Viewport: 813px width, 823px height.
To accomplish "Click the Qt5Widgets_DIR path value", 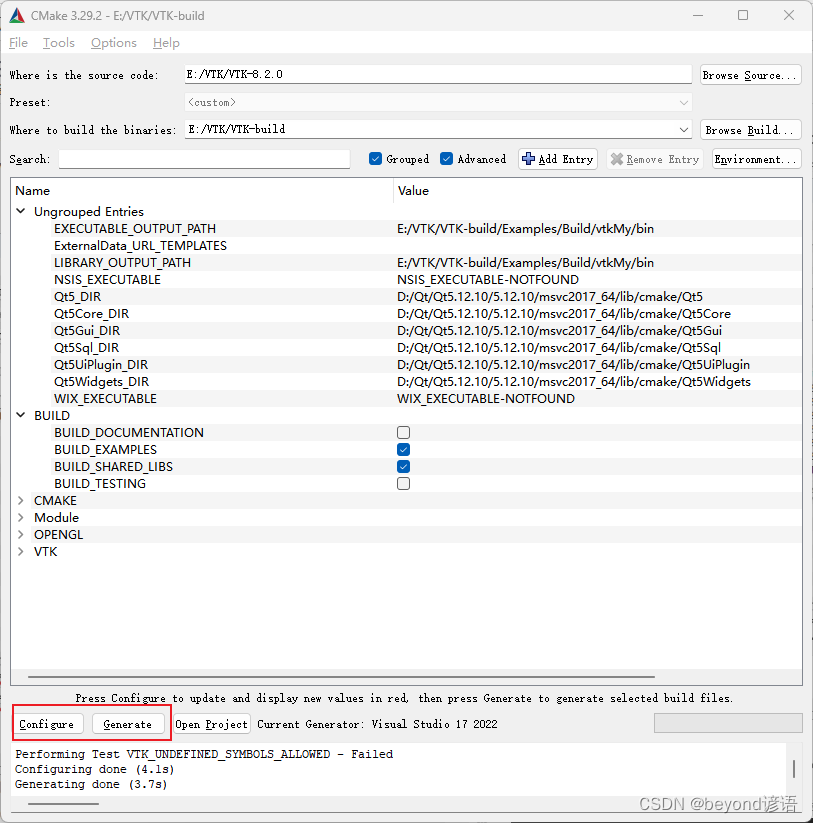I will click(574, 382).
